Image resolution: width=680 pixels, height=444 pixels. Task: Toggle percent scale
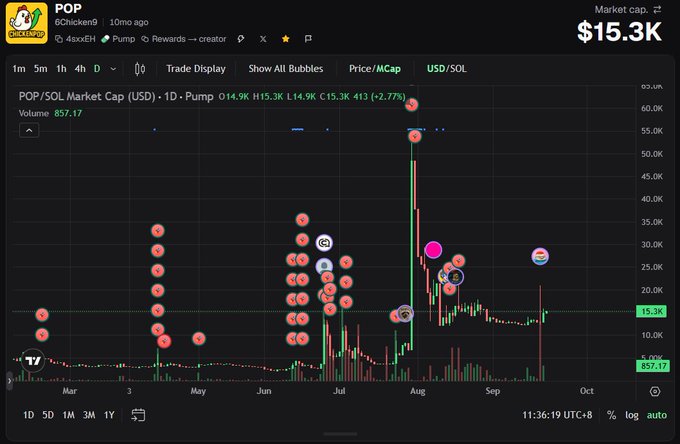pos(611,415)
